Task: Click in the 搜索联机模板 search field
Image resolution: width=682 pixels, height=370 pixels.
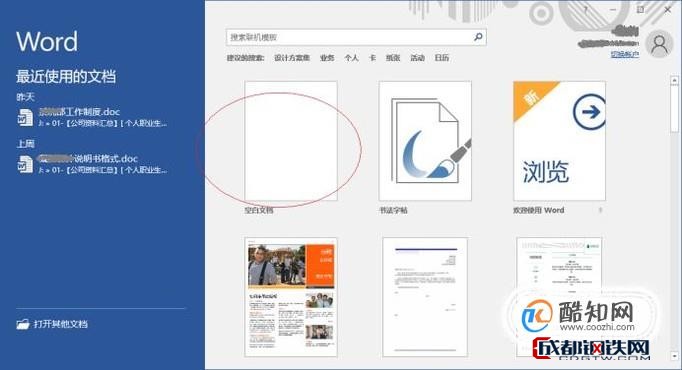Action: click(356, 37)
